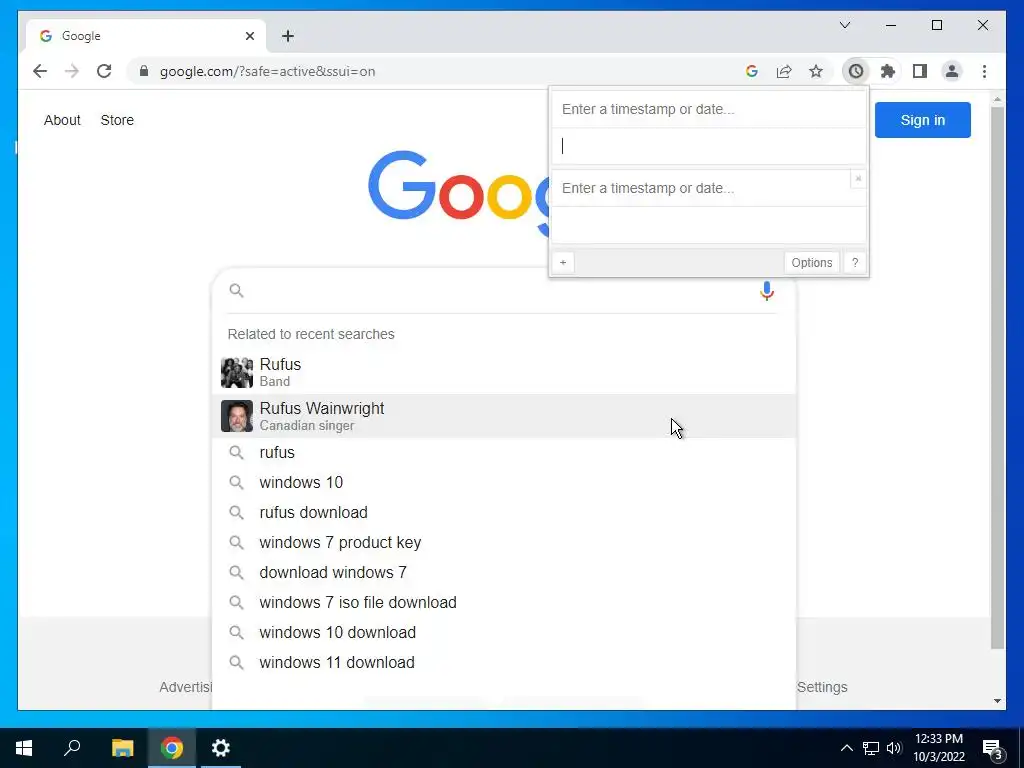Click the magnifier icon in the Google search box
1024x768 pixels.
point(236,291)
